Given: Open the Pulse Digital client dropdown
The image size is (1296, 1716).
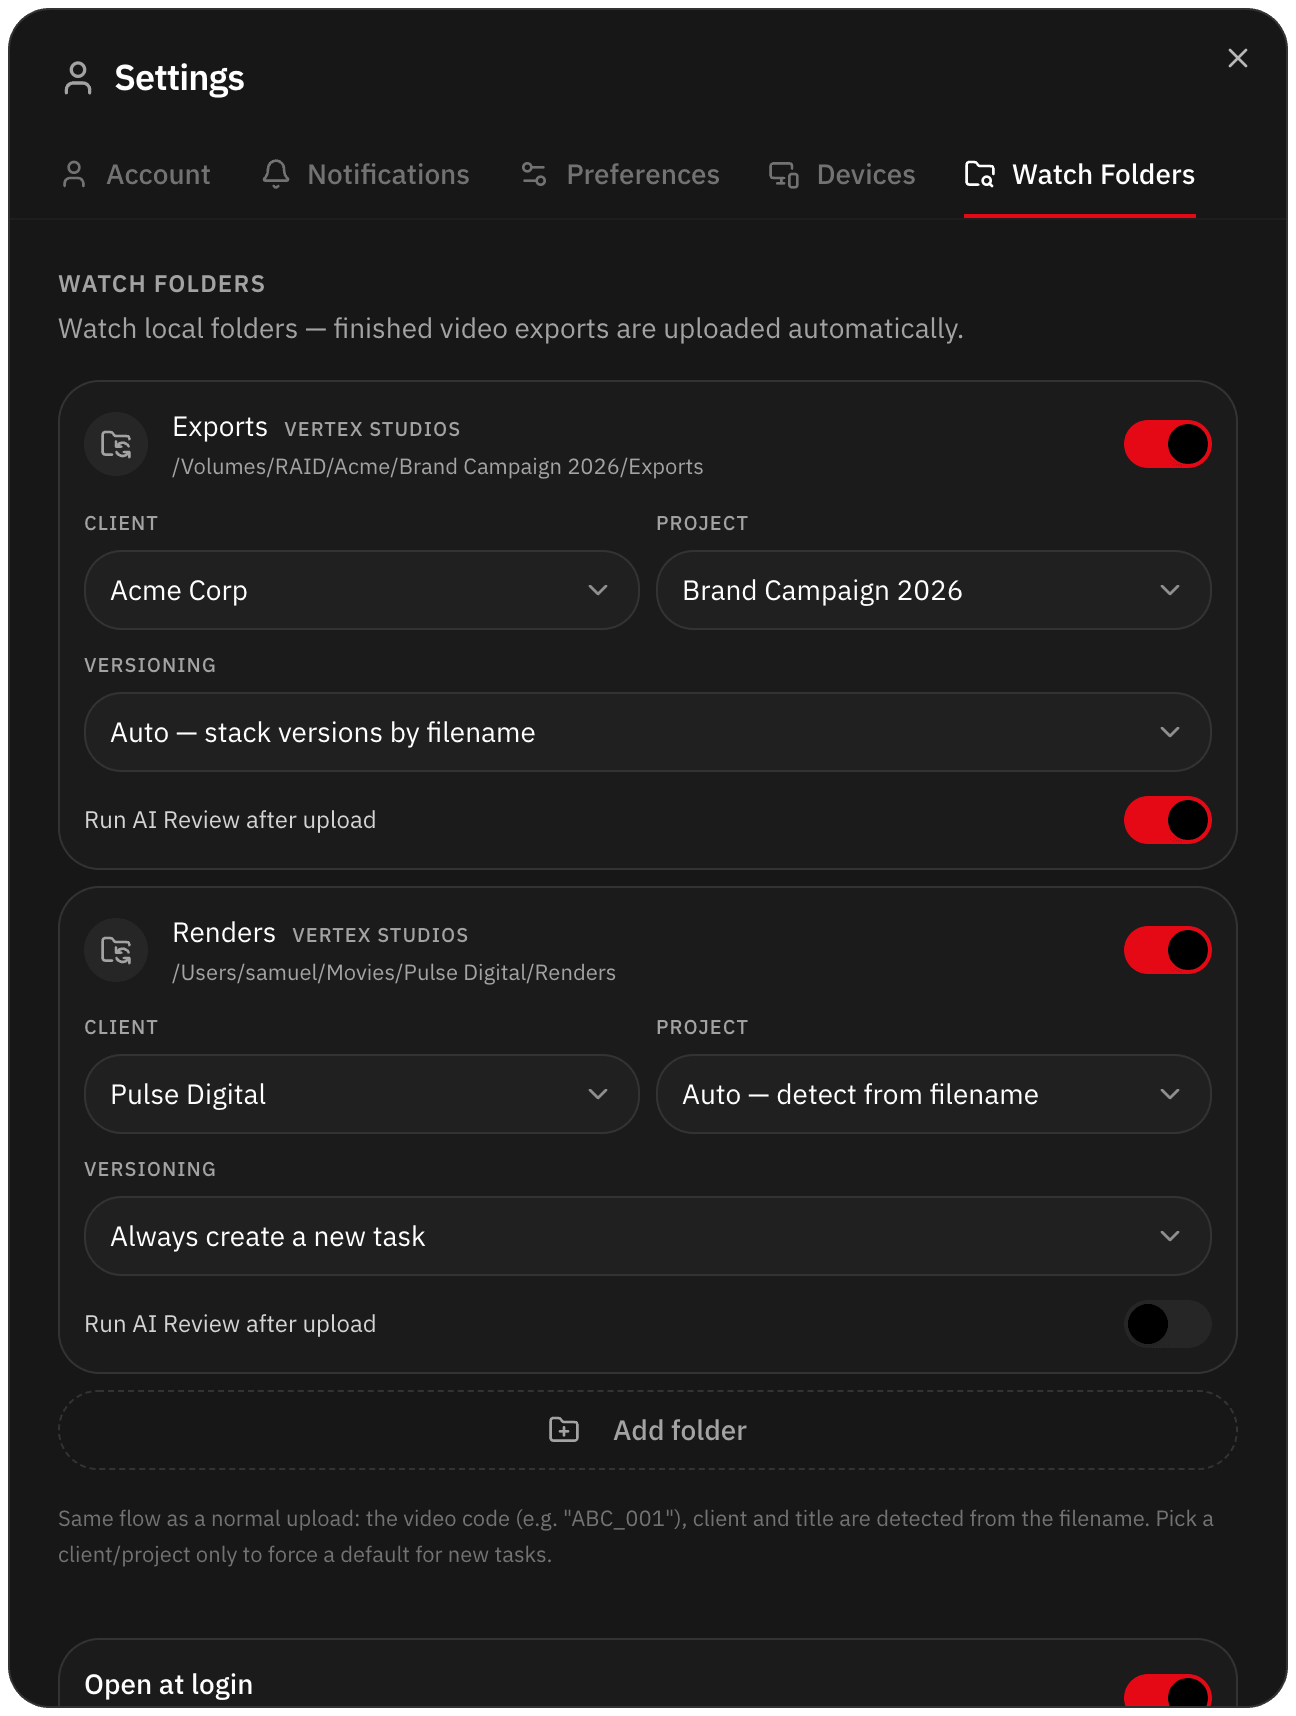Looking at the screenshot, I should pyautogui.click(x=362, y=1094).
